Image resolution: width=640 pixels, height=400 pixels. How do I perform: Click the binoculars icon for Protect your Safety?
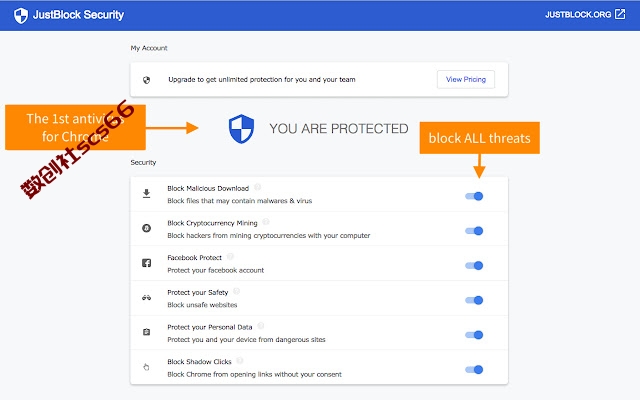click(146, 298)
